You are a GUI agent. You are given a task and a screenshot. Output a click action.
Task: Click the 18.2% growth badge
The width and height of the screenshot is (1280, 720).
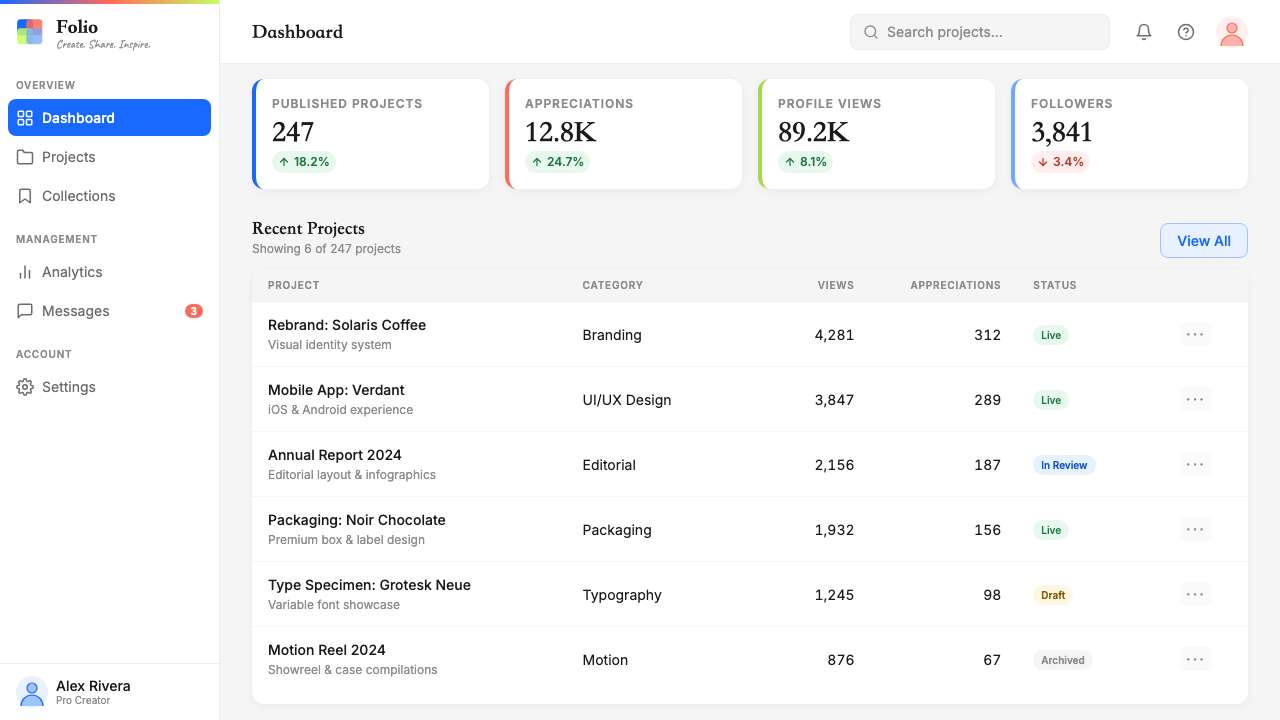(x=304, y=162)
